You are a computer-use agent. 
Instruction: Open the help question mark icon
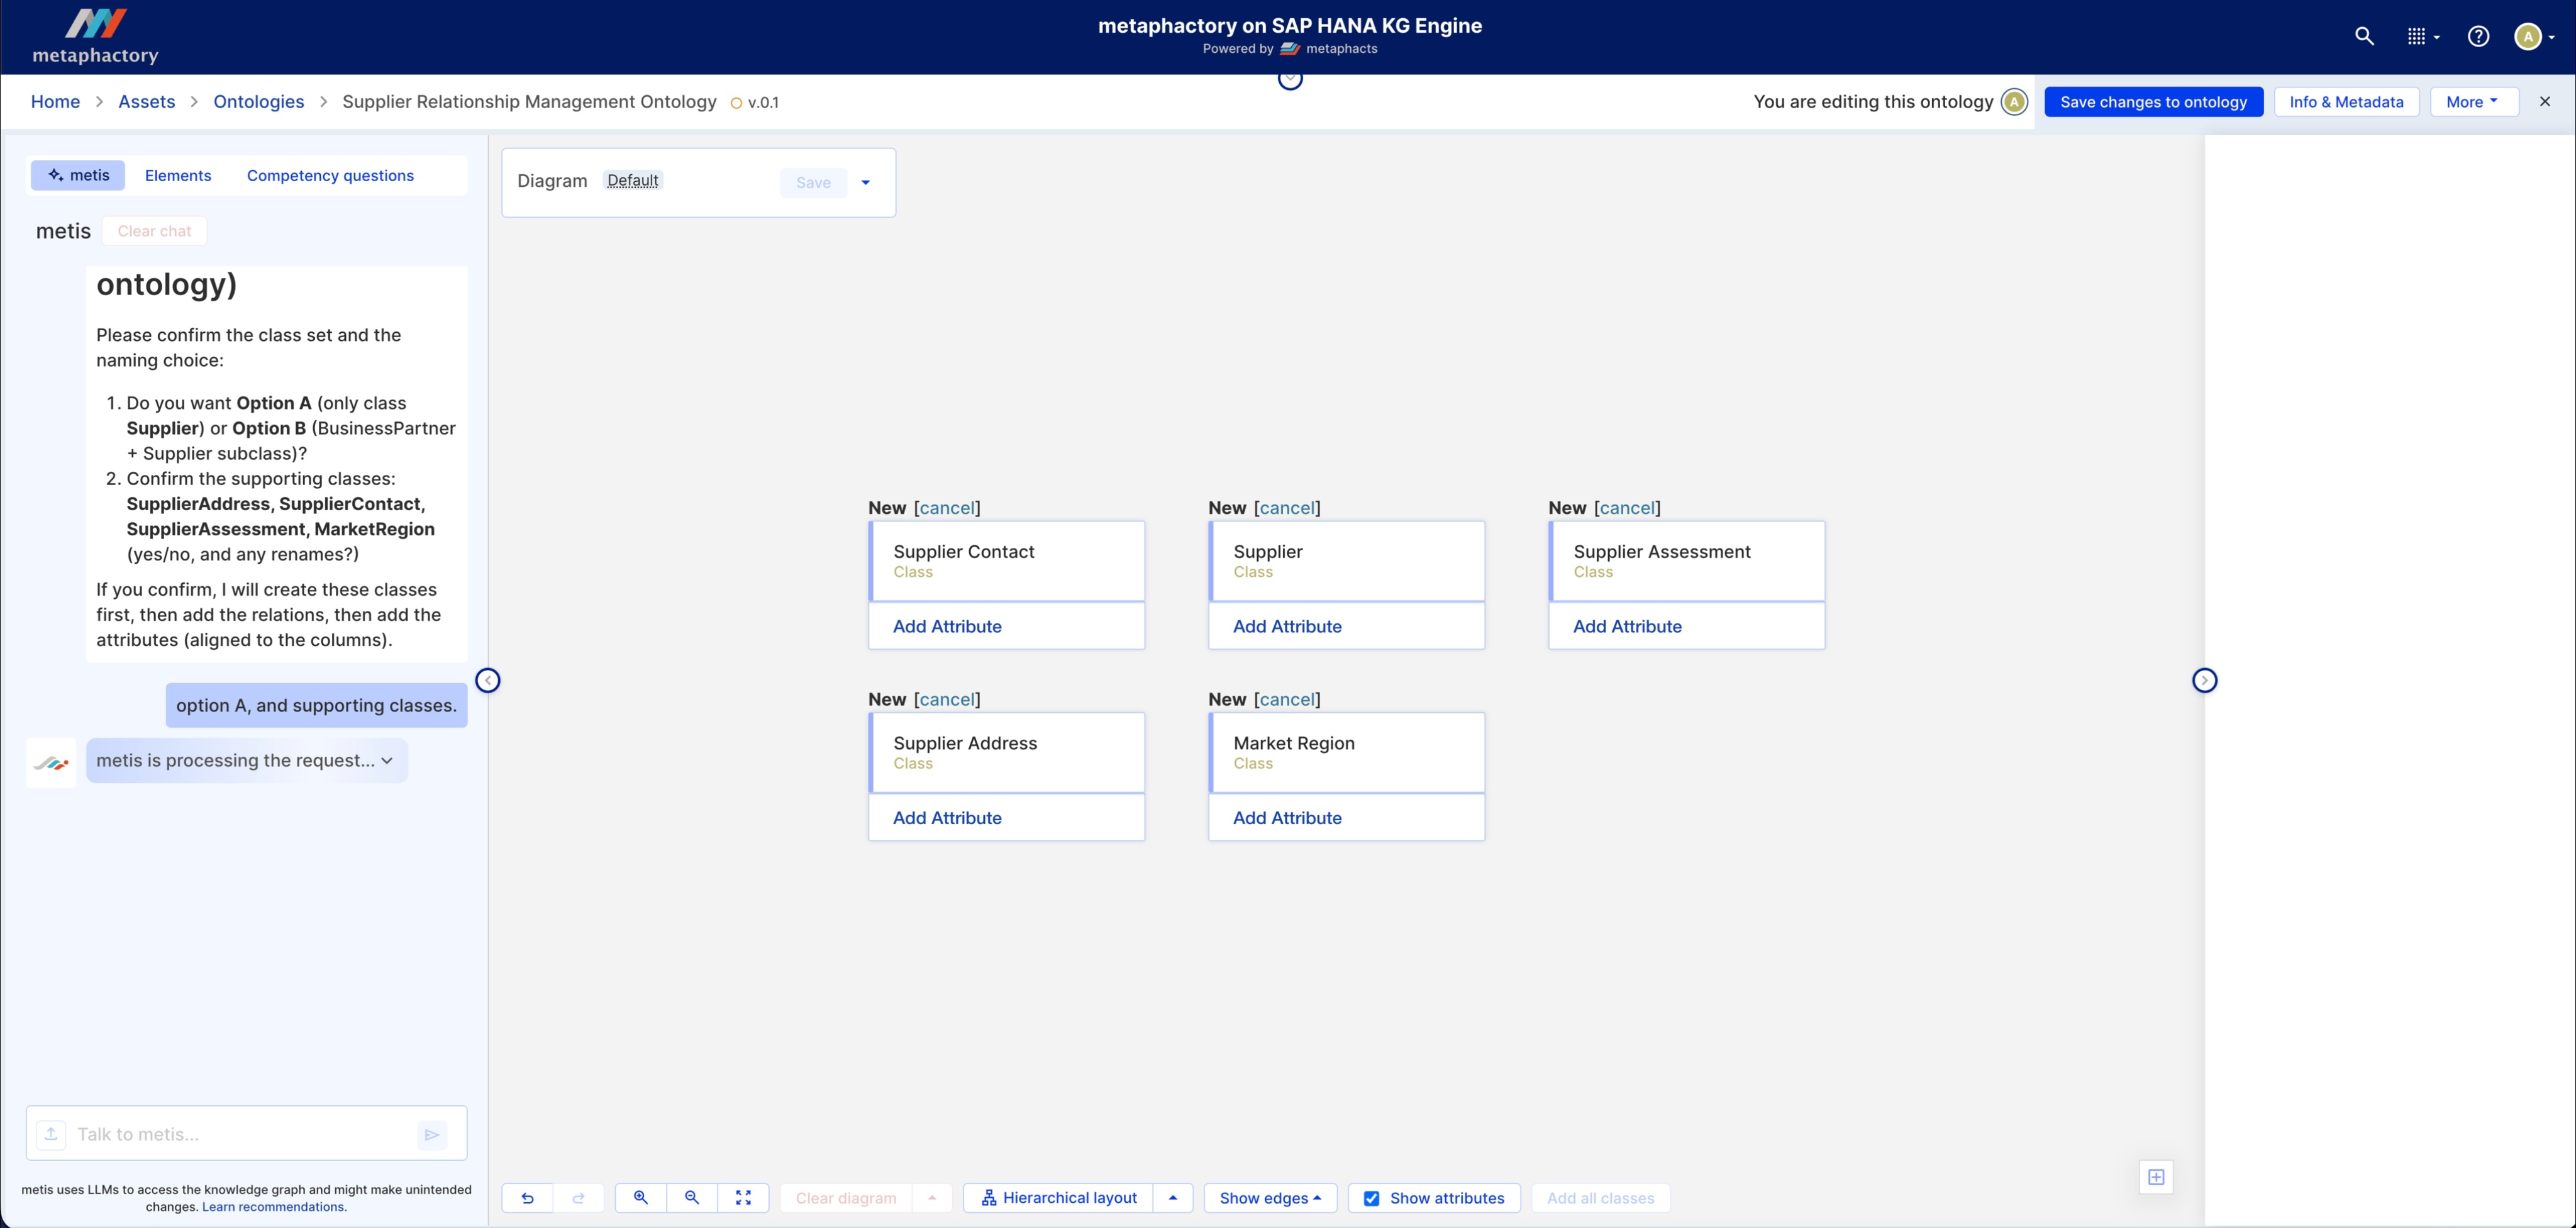(x=2478, y=37)
